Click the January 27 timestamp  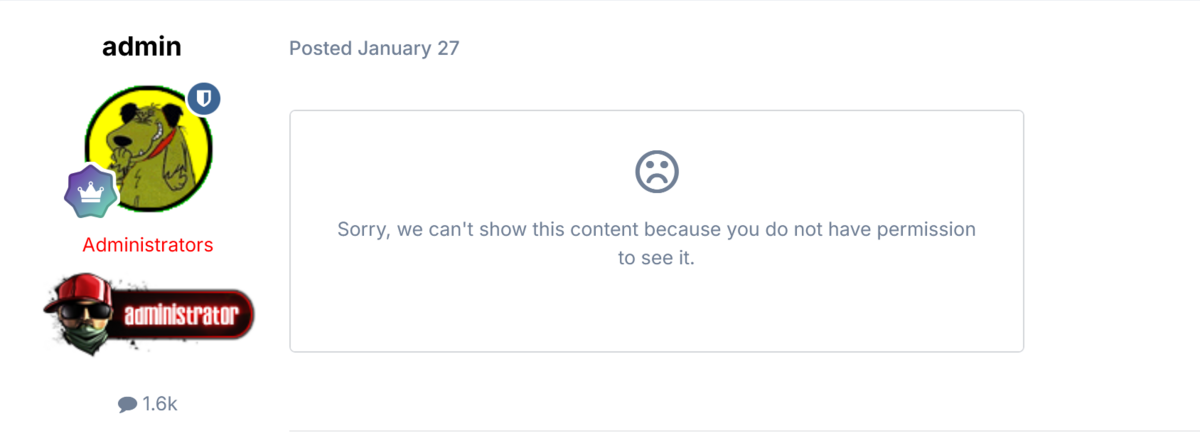408,48
